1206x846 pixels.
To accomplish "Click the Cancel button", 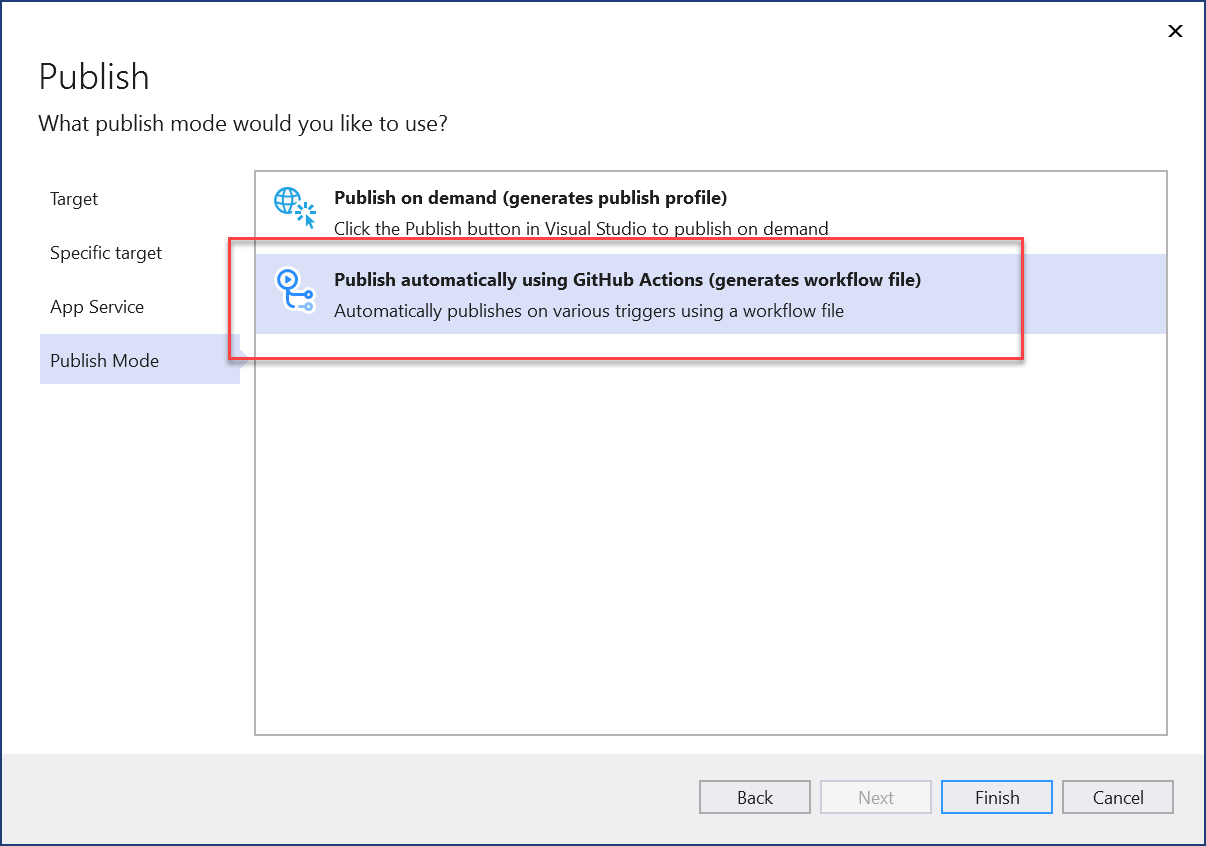I will (1117, 797).
